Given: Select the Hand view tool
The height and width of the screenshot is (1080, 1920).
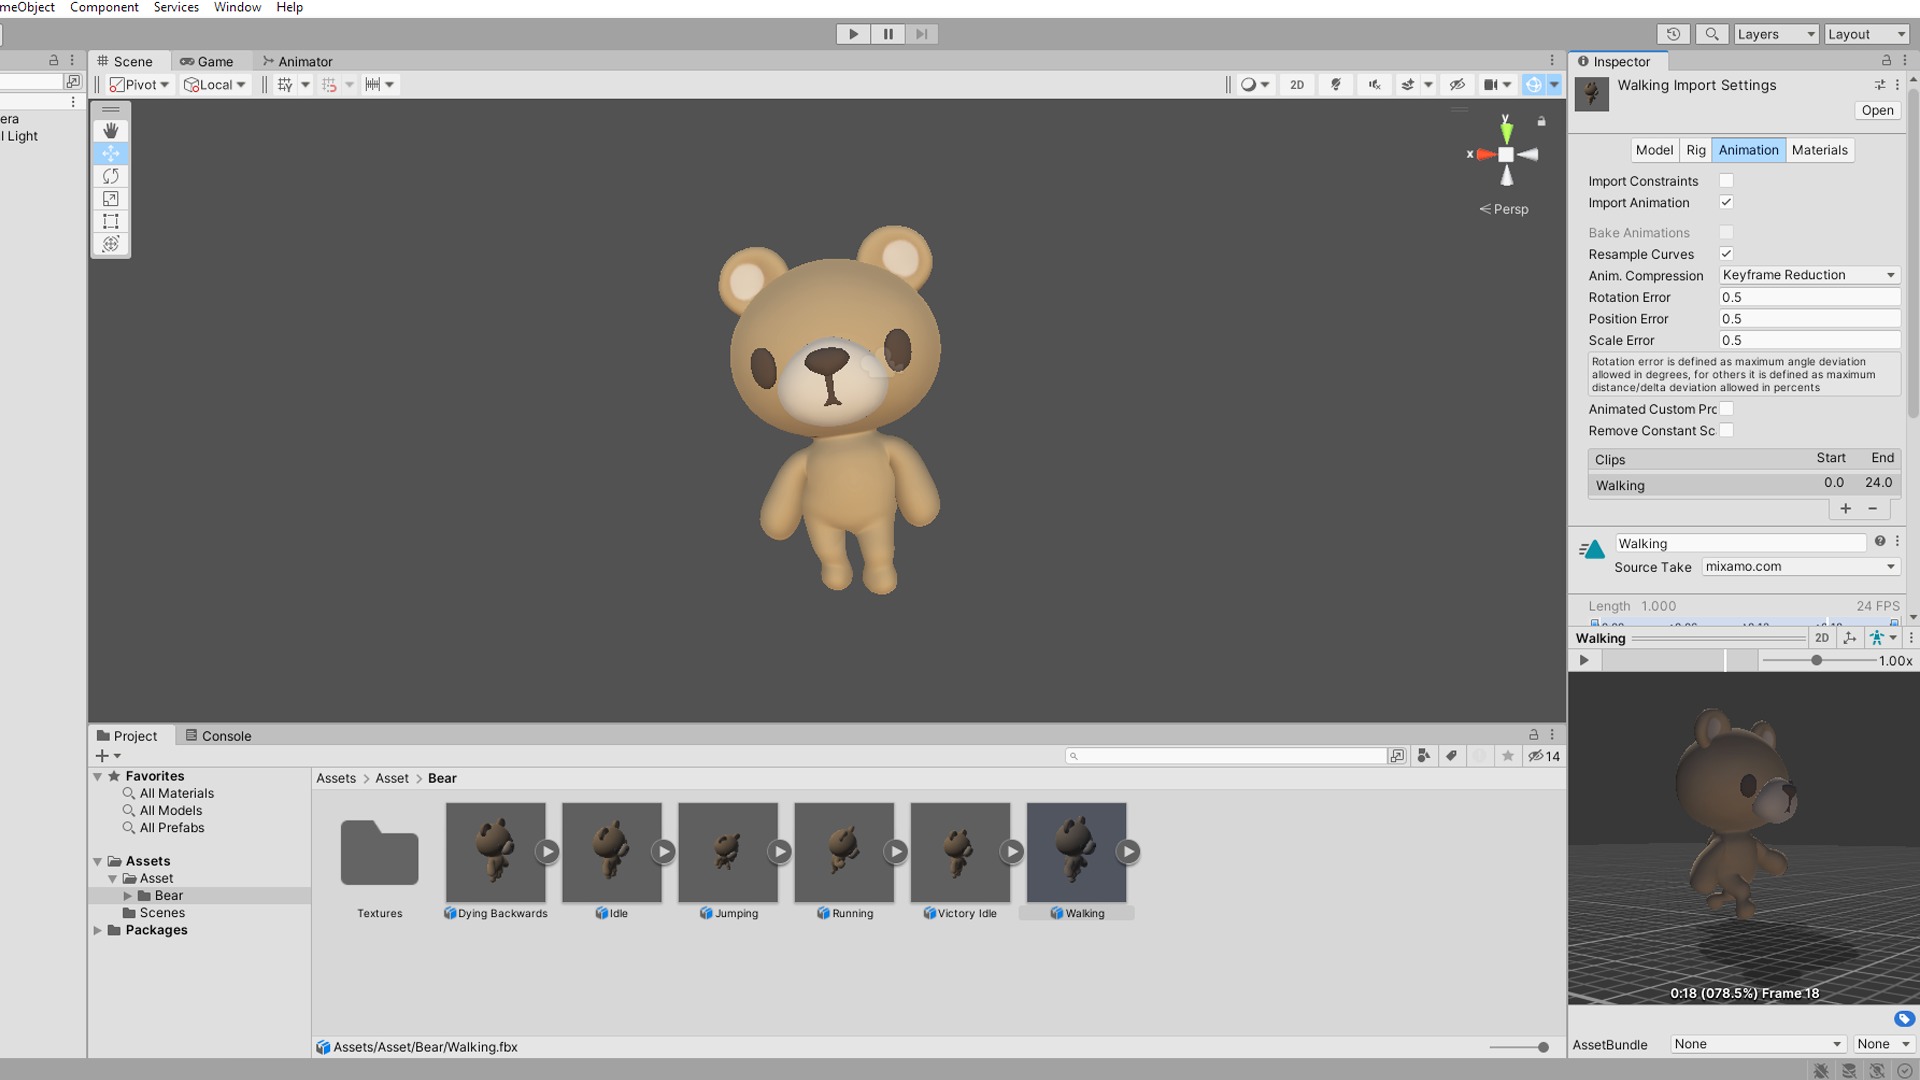Looking at the screenshot, I should pos(111,130).
